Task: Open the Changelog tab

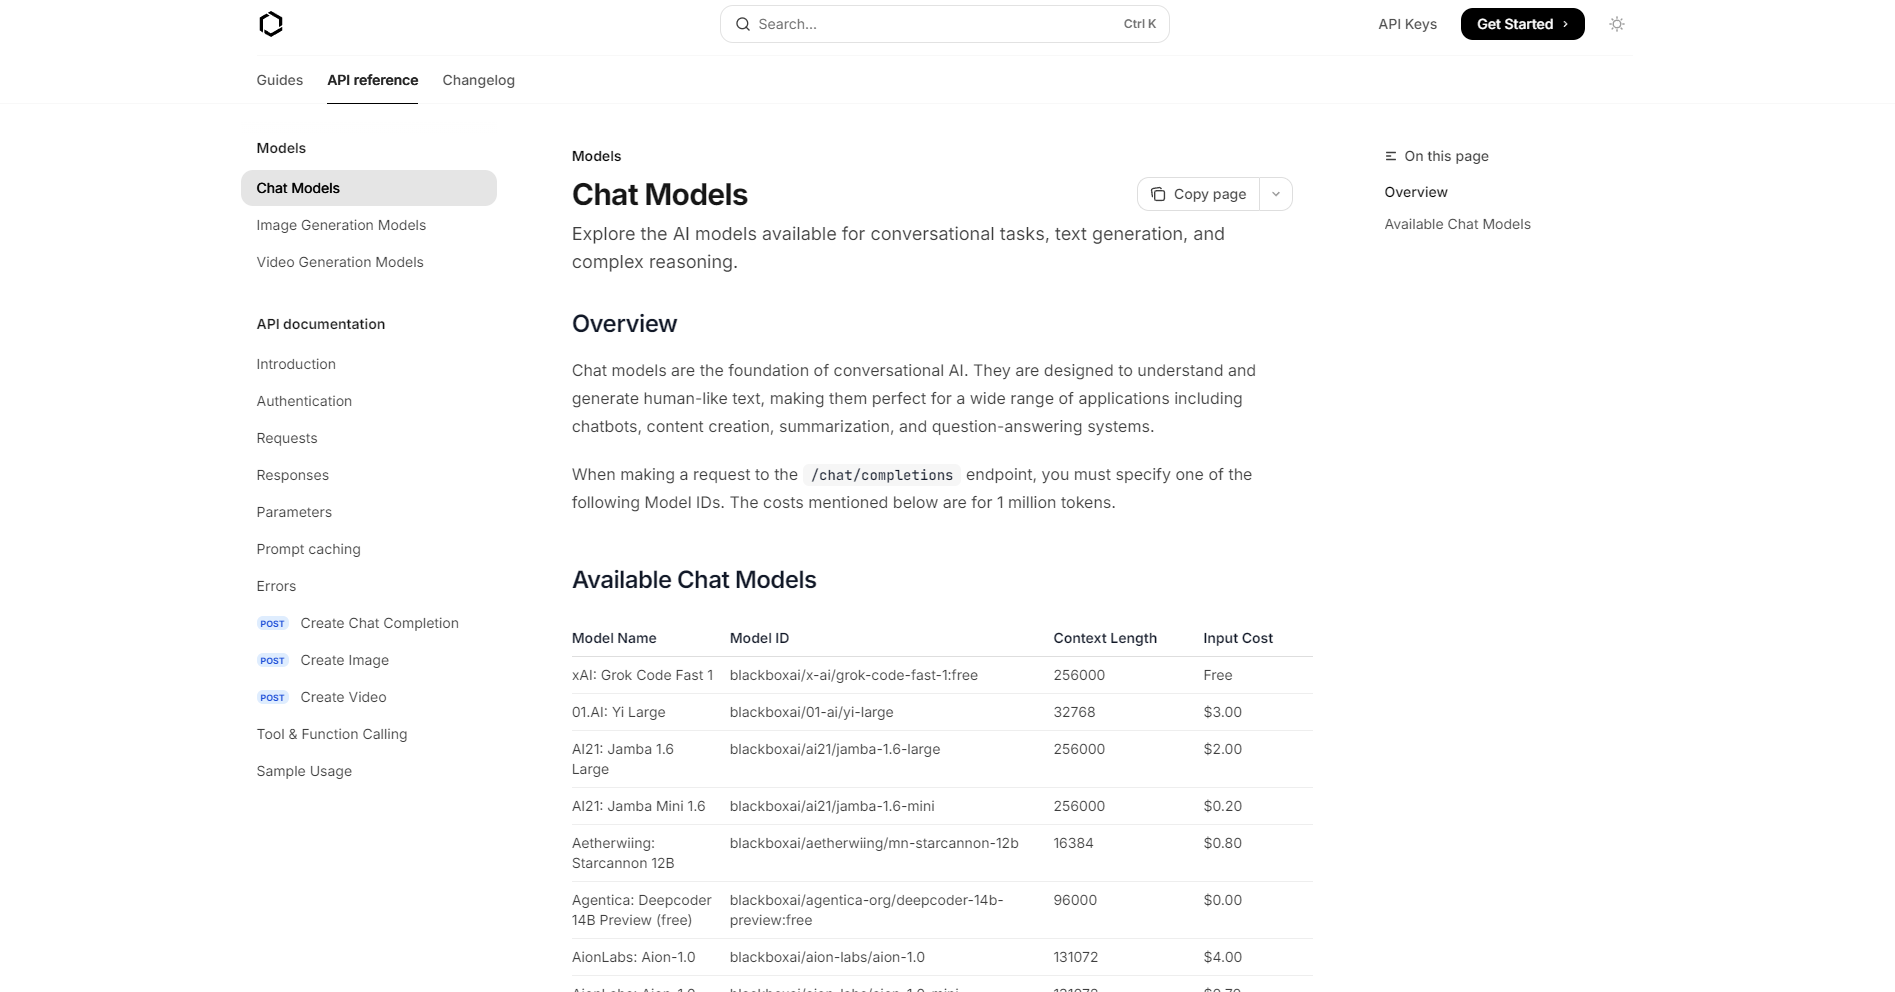Action: [478, 80]
